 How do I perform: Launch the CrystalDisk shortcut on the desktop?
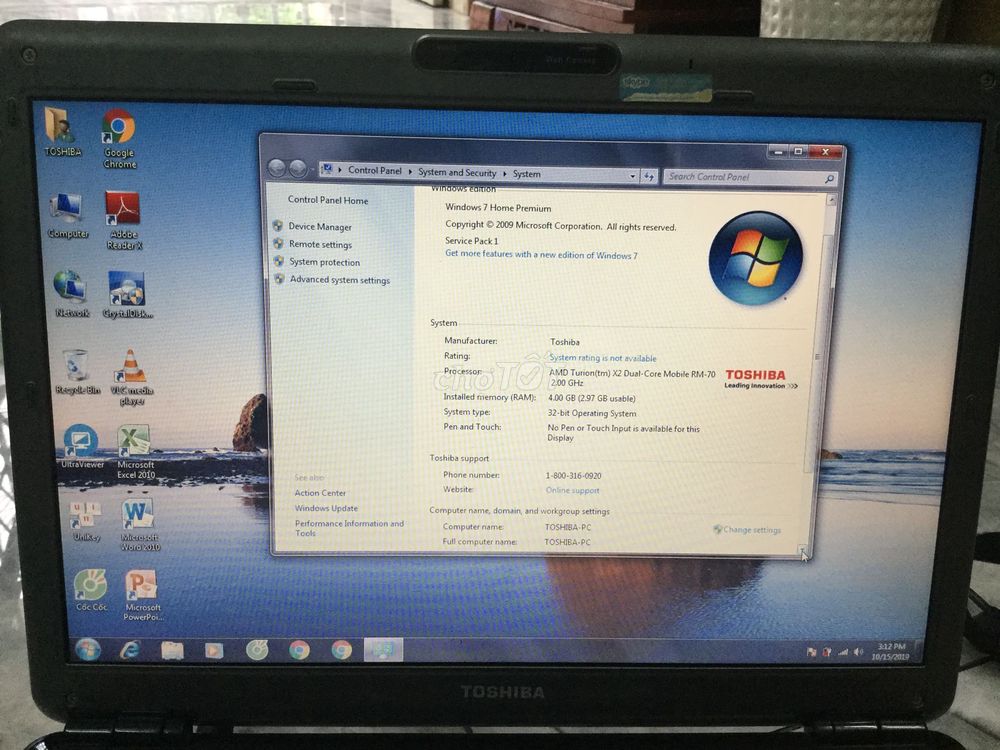click(126, 295)
